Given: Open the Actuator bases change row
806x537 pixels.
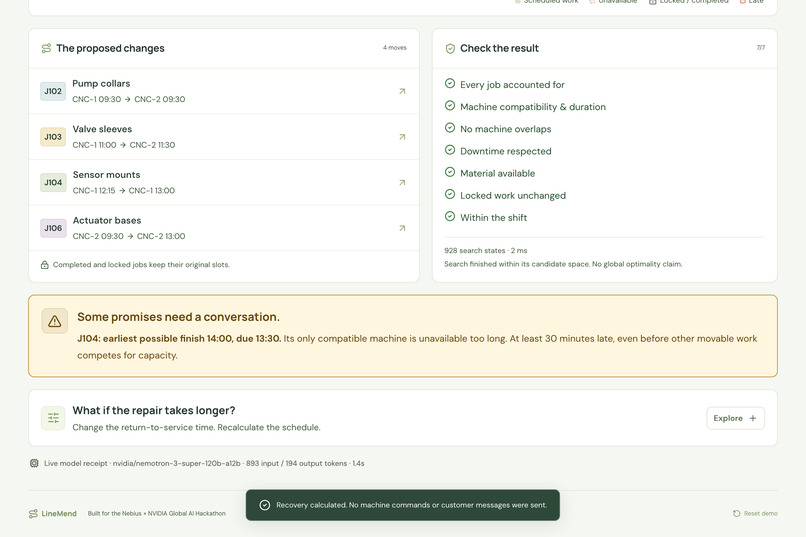Looking at the screenshot, I should tap(224, 228).
